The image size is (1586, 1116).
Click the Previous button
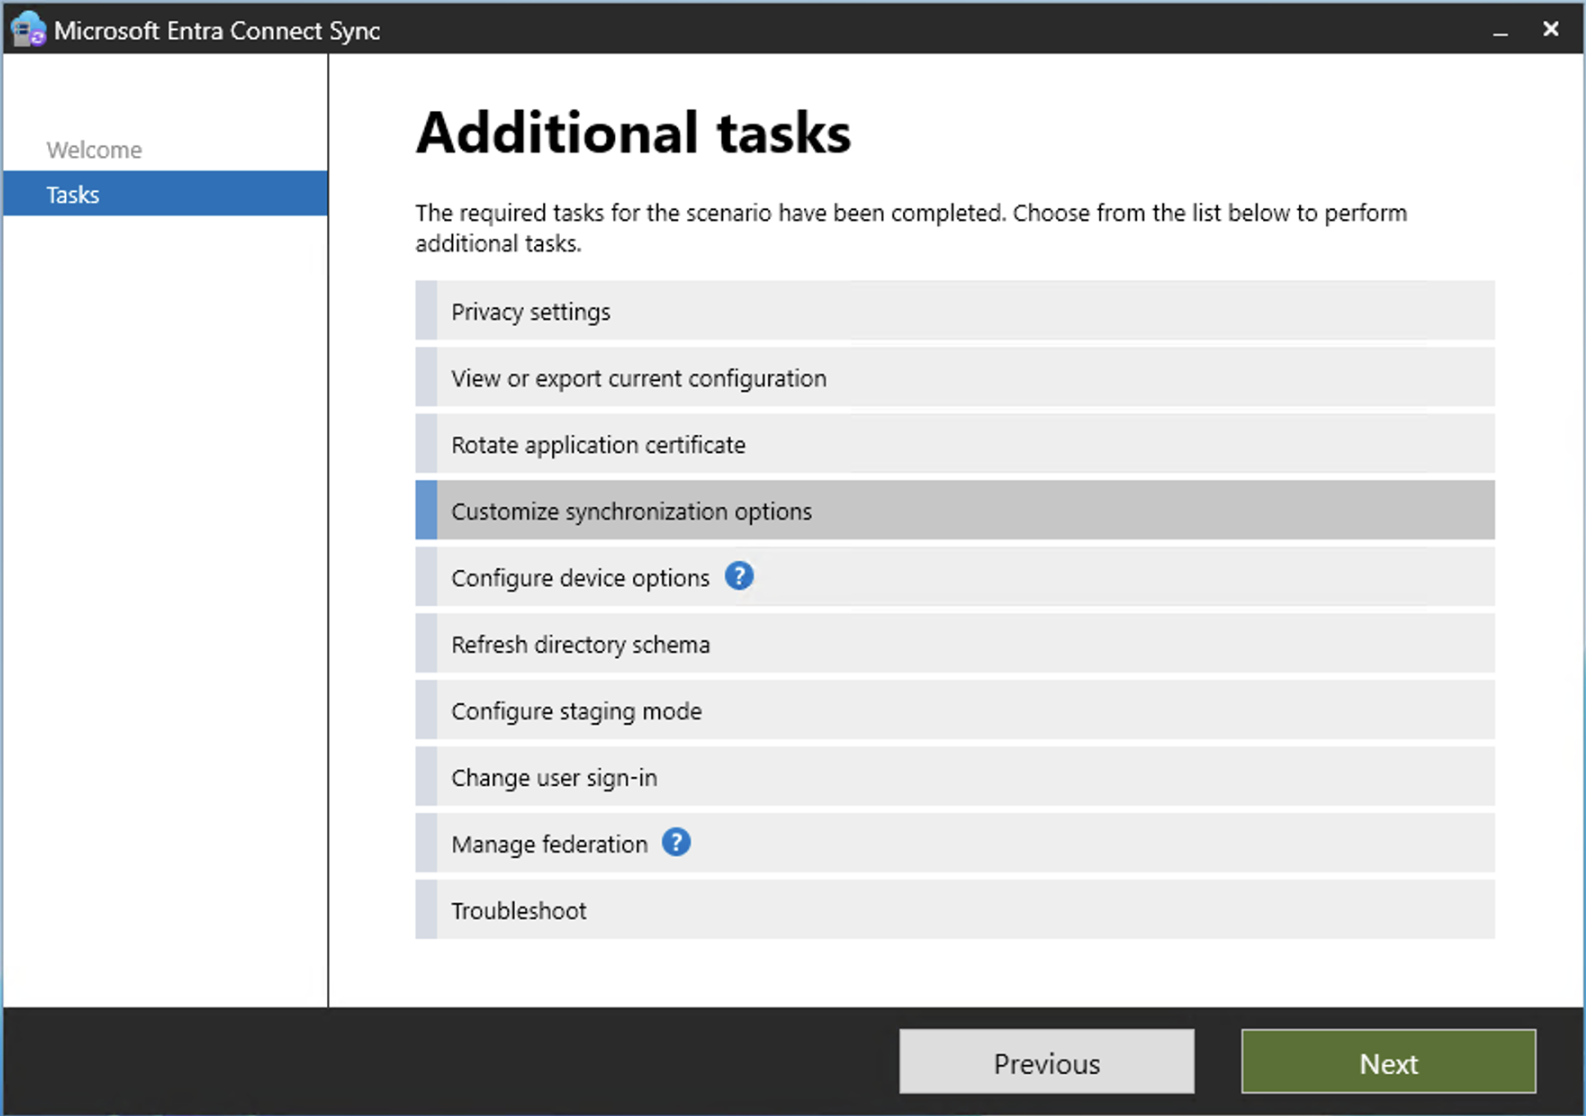1046,1062
